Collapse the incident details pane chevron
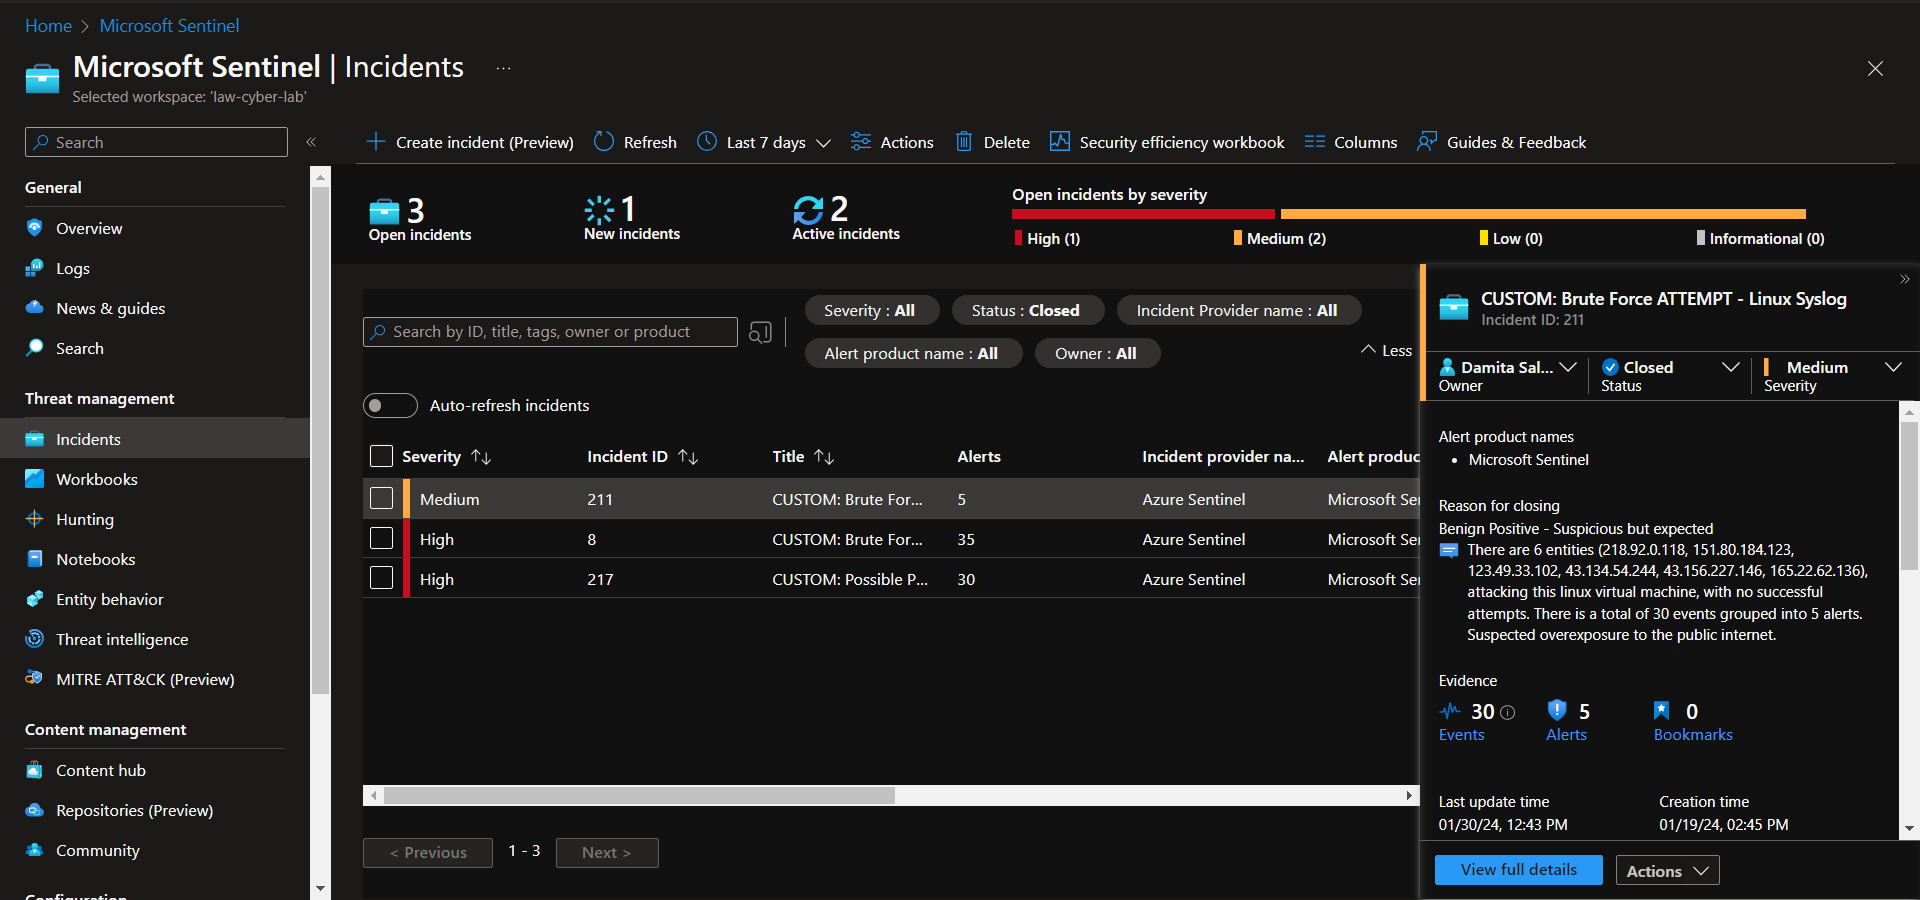This screenshot has width=1920, height=900. (x=1905, y=279)
